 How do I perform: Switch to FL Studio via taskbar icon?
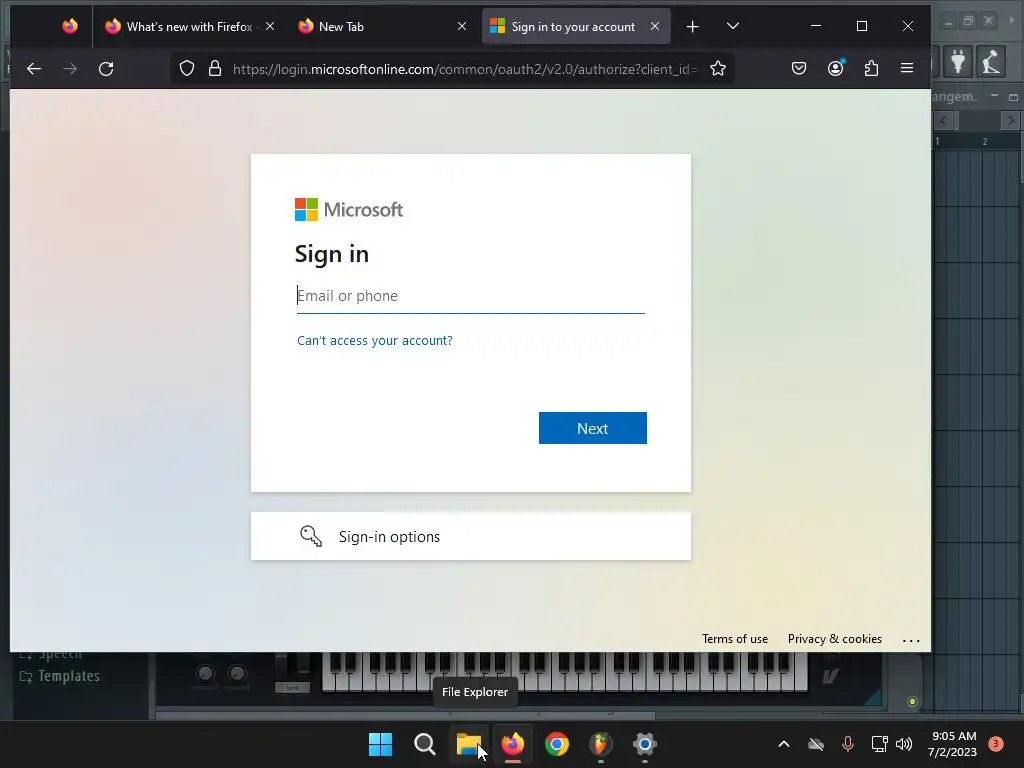click(x=600, y=744)
